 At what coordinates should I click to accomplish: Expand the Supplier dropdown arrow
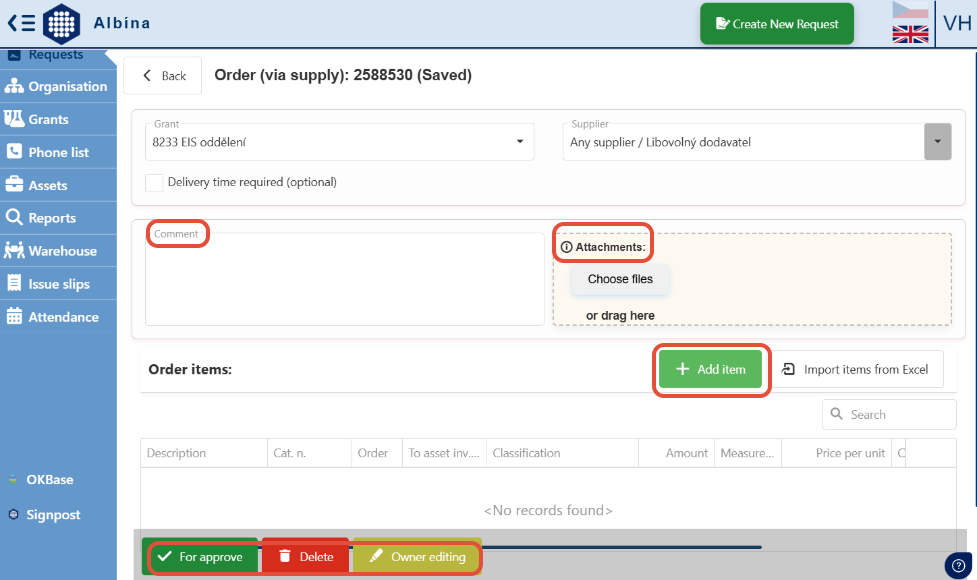[x=937, y=142]
